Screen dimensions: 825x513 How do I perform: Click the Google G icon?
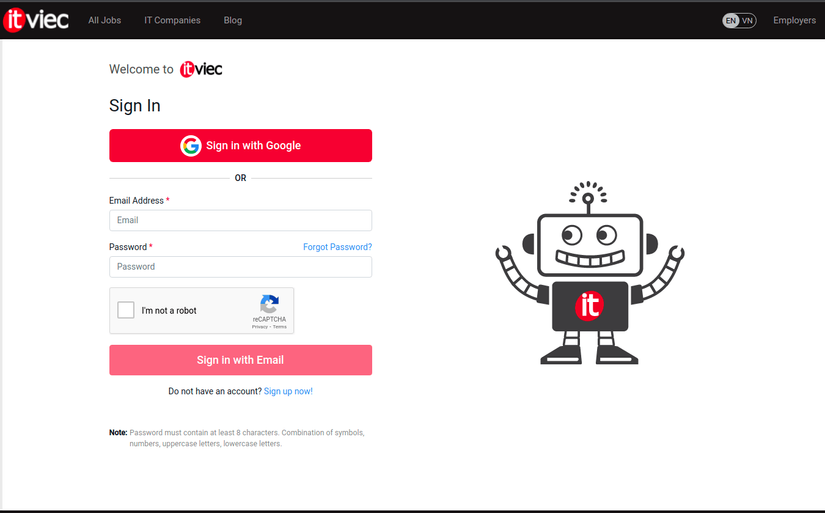pyautogui.click(x=190, y=146)
